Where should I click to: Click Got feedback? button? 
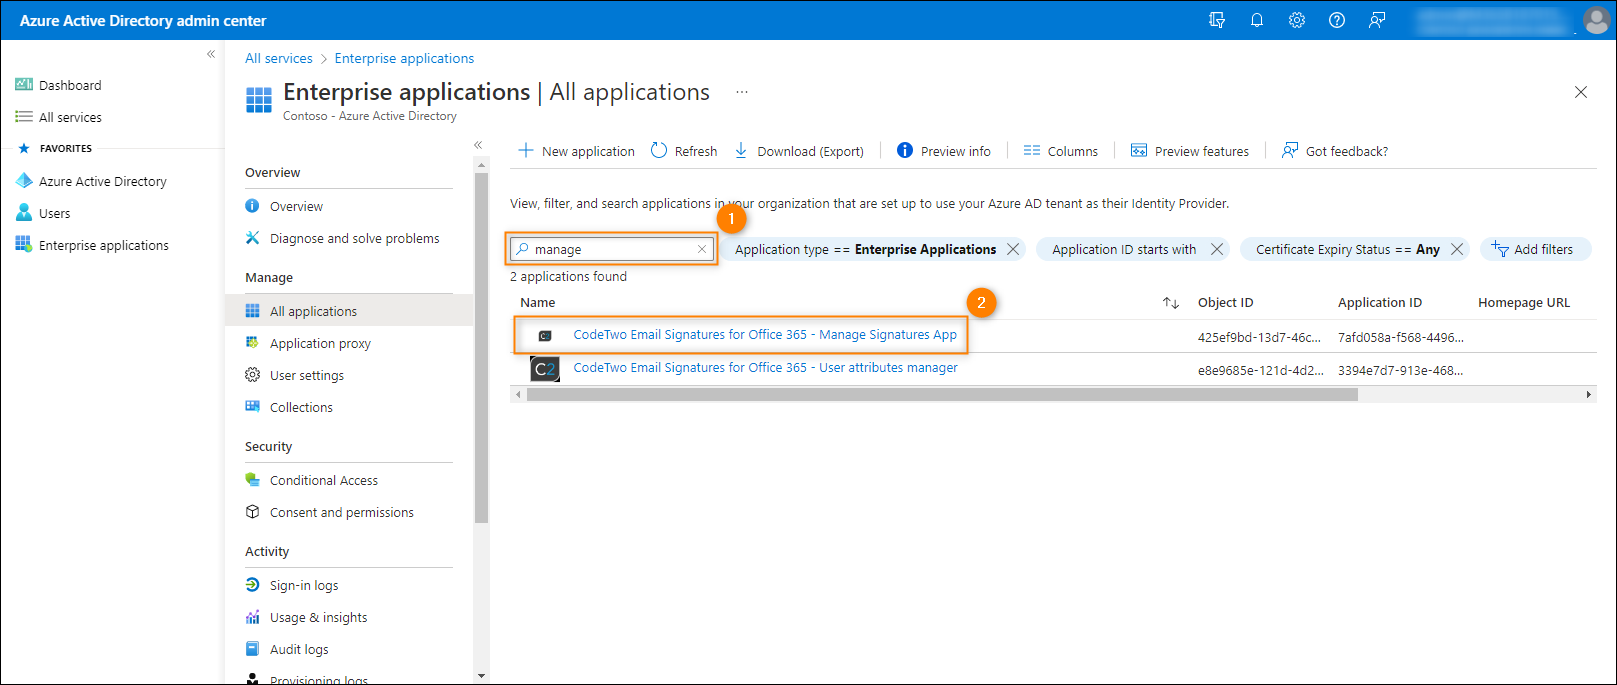[x=1335, y=151]
